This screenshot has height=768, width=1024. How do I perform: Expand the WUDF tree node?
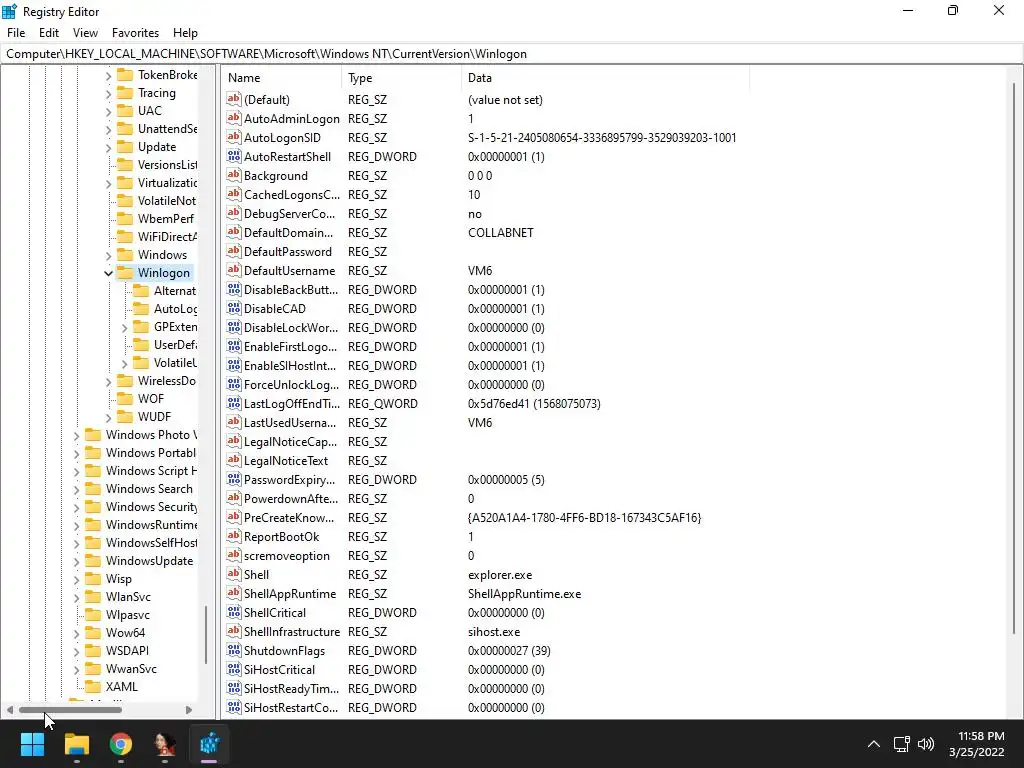(x=108, y=417)
